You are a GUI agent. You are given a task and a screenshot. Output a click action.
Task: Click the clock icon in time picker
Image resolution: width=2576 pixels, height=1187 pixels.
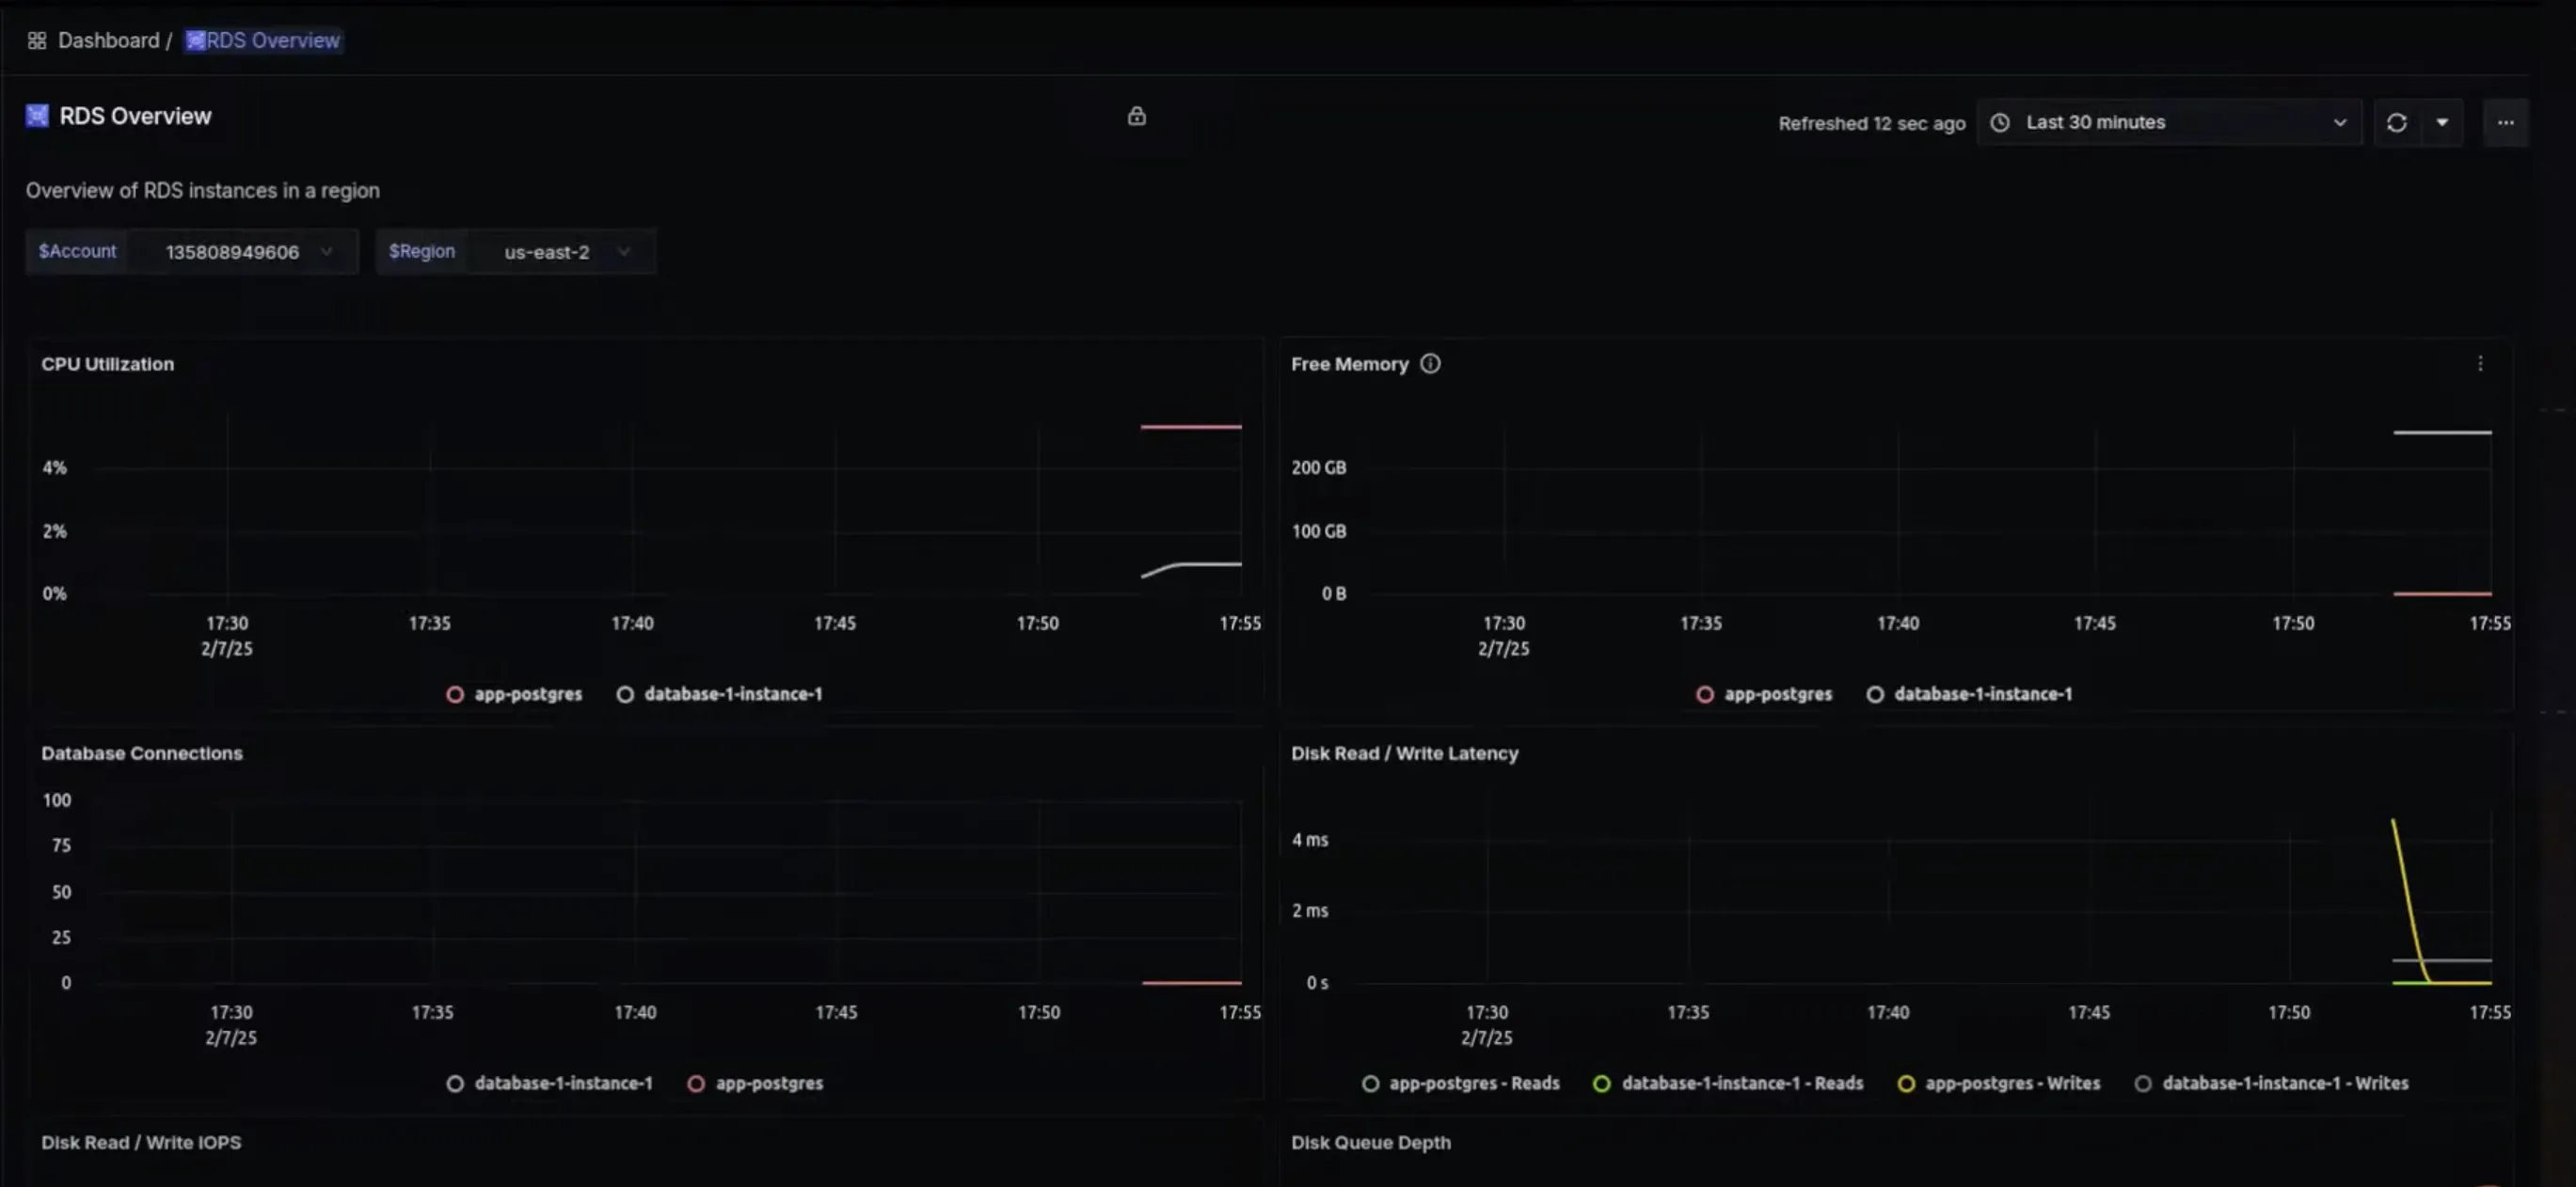[2000, 123]
